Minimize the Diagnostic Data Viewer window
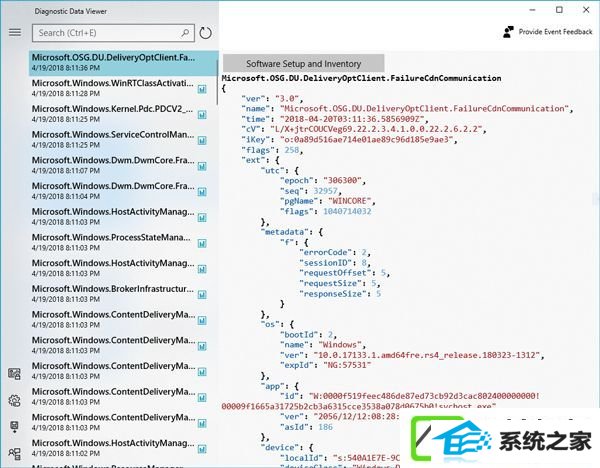 (532, 10)
